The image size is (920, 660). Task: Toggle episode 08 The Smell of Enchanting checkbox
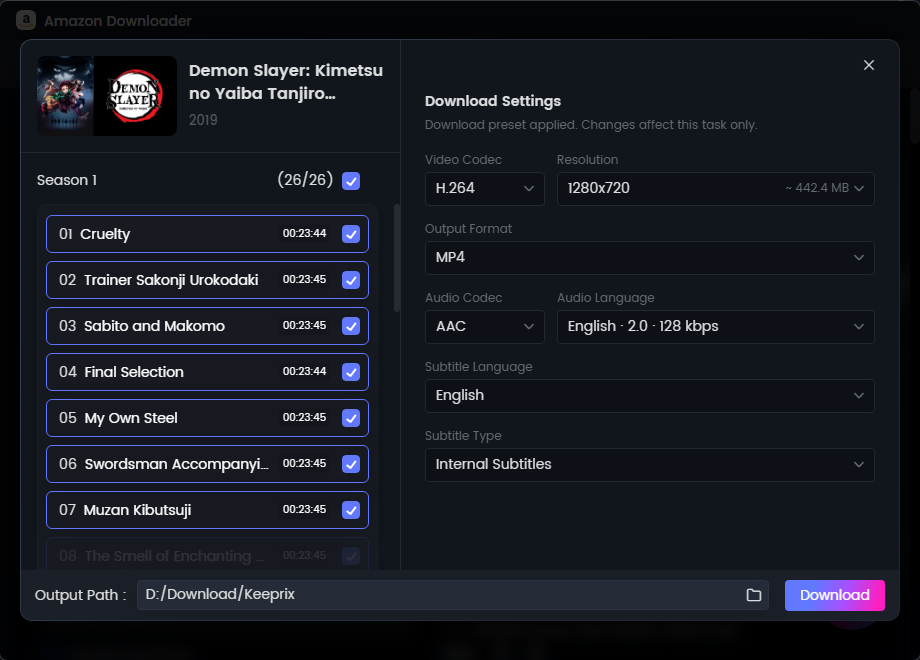click(351, 556)
